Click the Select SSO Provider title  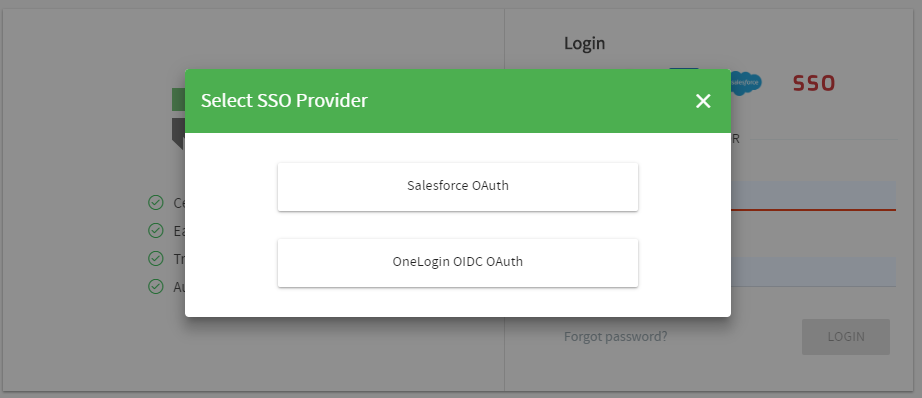click(x=284, y=101)
